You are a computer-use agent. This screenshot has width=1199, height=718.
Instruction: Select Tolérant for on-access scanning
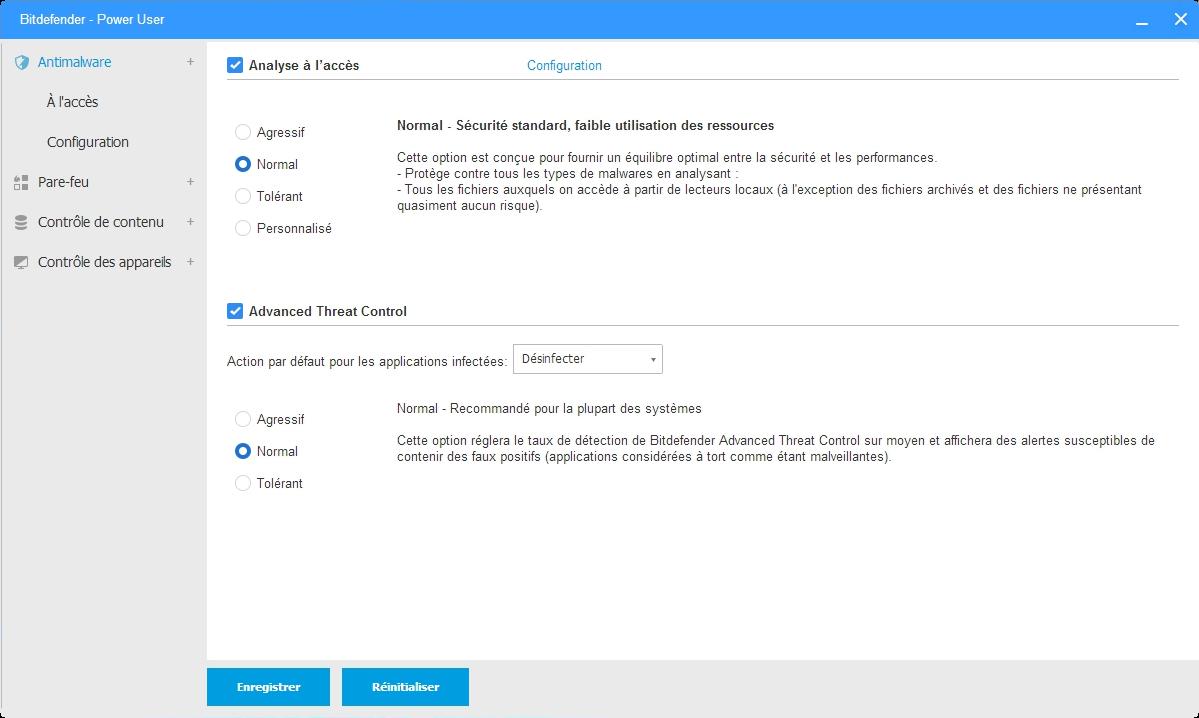tap(242, 197)
